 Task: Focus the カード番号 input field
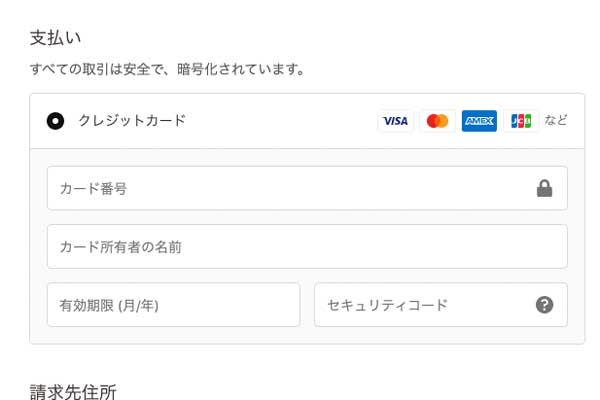tap(280, 188)
